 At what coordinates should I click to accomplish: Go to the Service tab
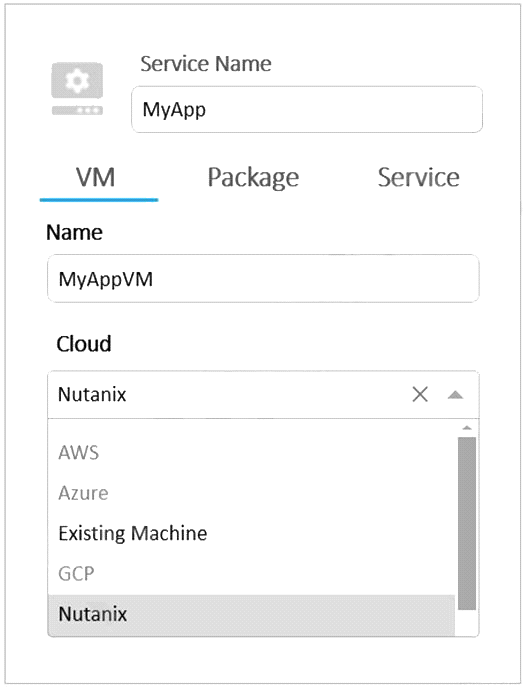coord(419,178)
